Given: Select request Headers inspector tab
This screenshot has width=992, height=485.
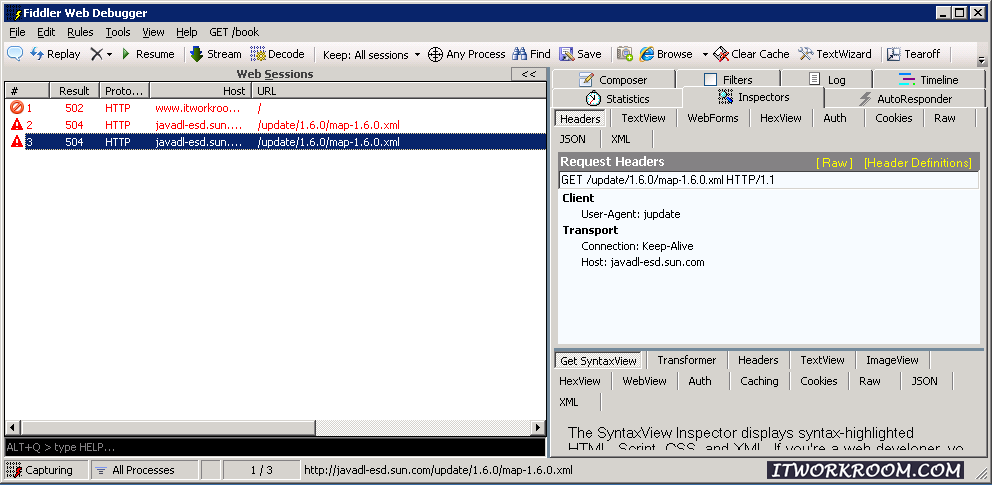Looking at the screenshot, I should [580, 118].
